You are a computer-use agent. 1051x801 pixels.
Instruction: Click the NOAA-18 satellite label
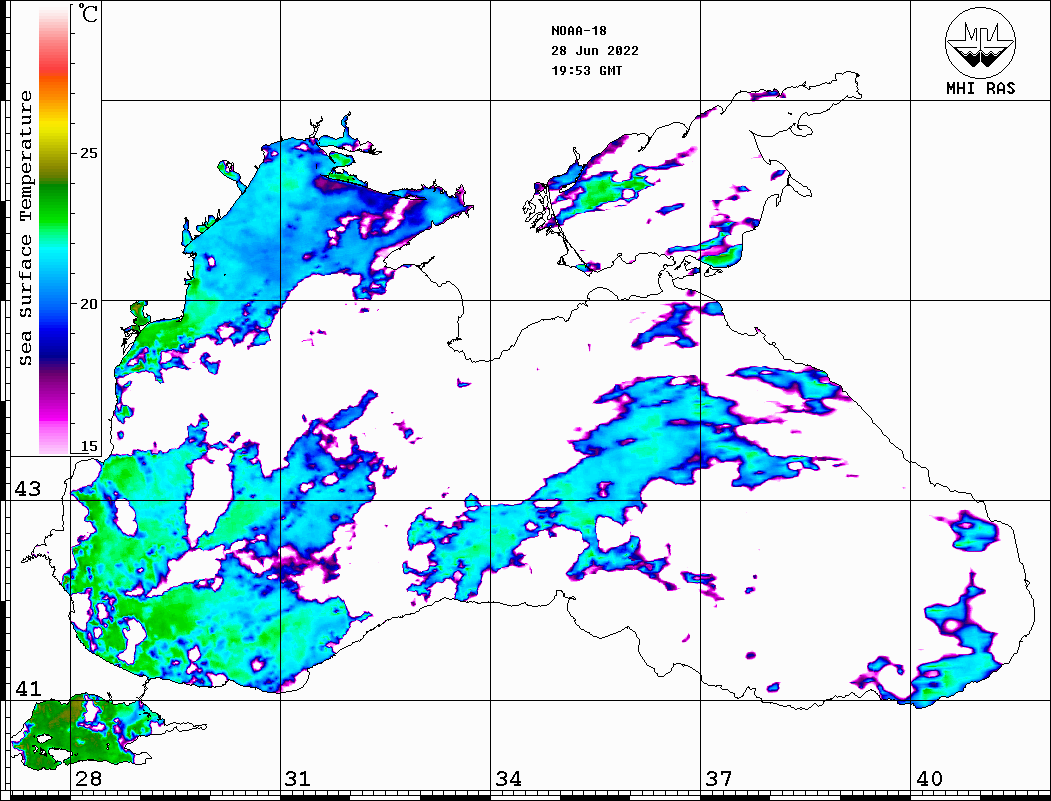pyautogui.click(x=578, y=31)
